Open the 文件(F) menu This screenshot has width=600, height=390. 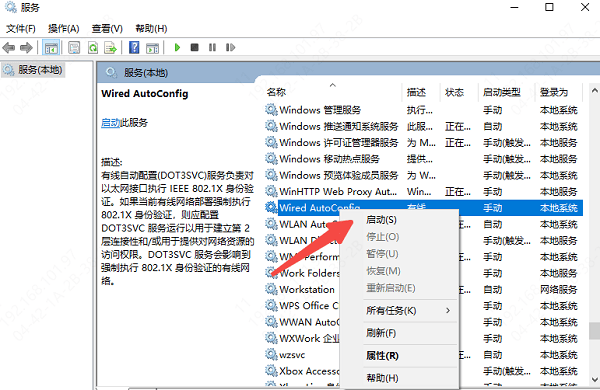point(21,28)
